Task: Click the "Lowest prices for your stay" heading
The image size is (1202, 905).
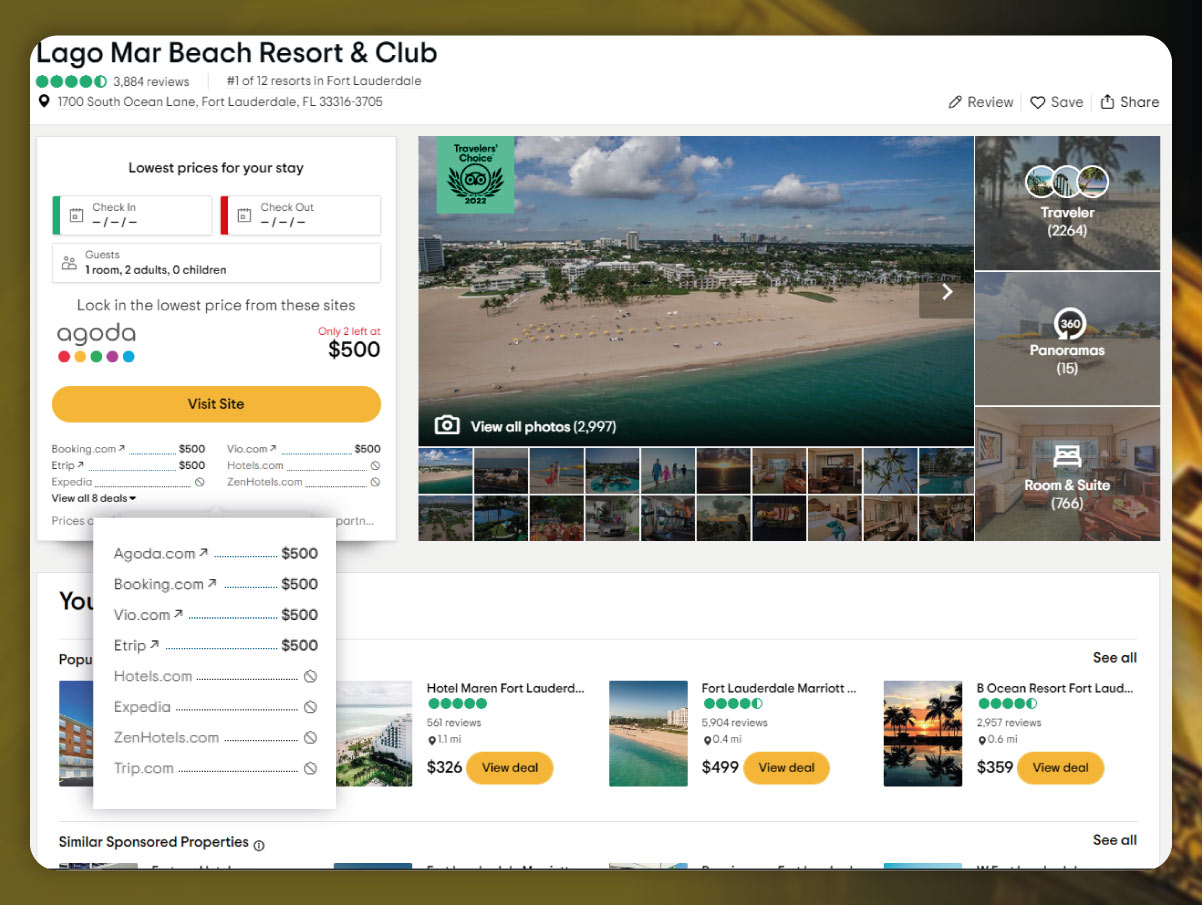Action: (x=216, y=168)
